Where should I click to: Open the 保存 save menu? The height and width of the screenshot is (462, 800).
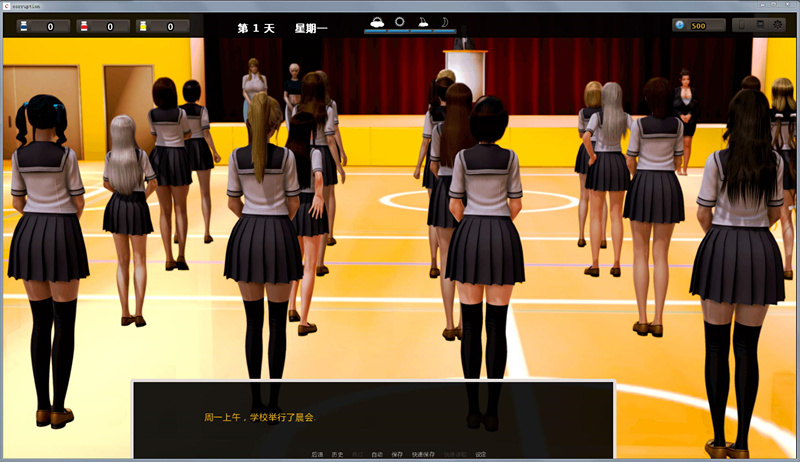[x=397, y=454]
